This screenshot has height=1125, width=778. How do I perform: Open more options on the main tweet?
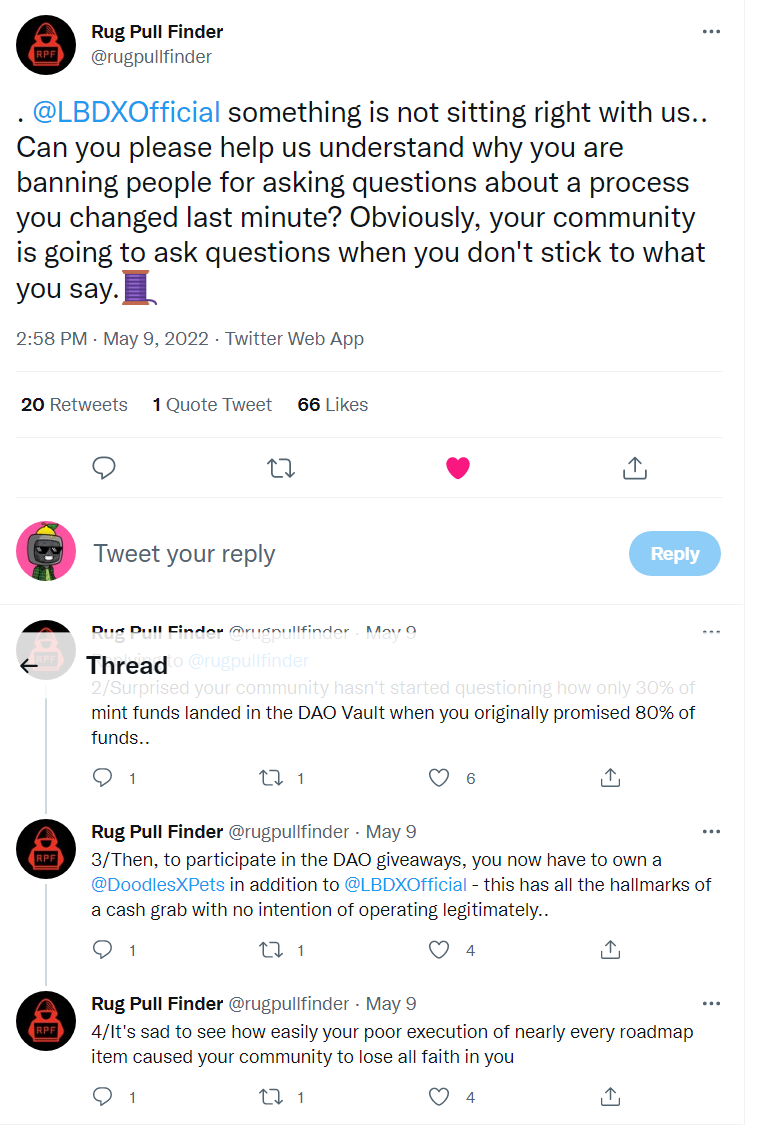click(x=711, y=32)
